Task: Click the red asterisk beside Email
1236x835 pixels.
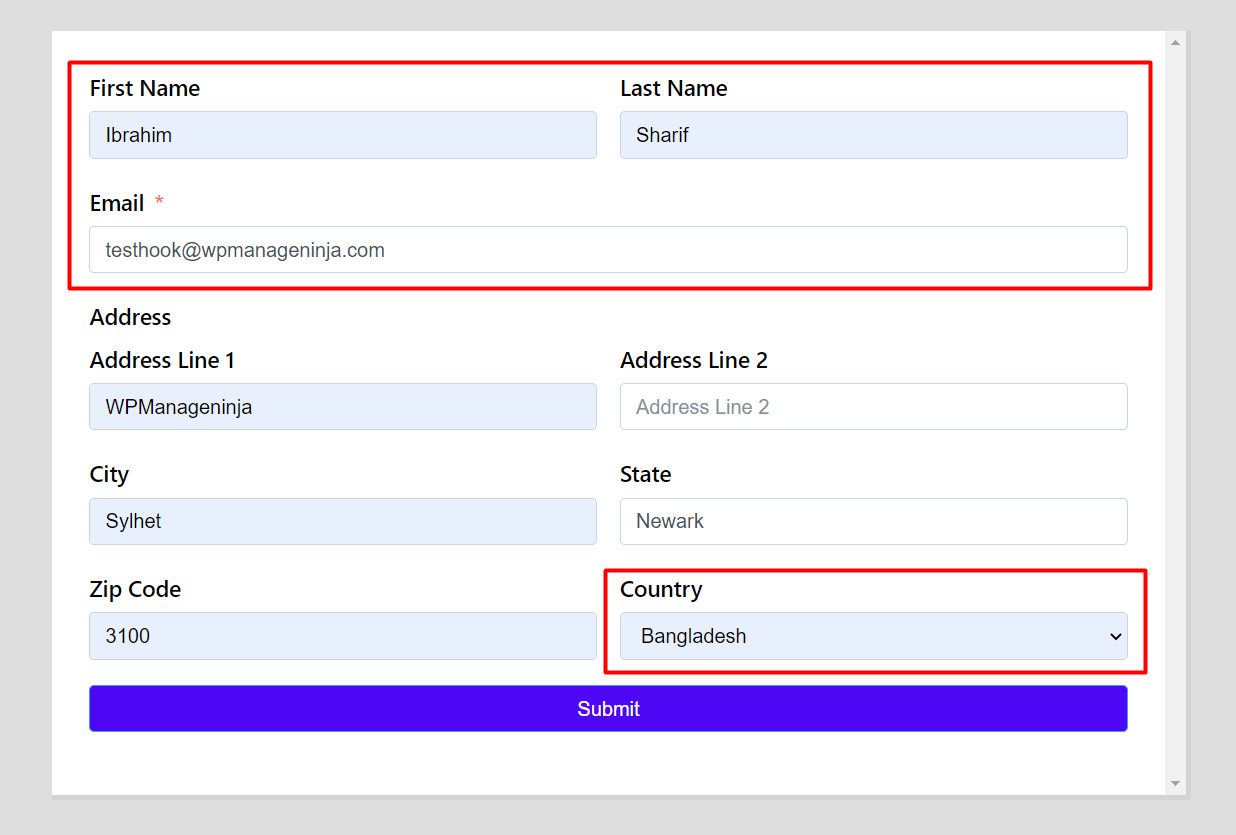Action: tap(159, 202)
